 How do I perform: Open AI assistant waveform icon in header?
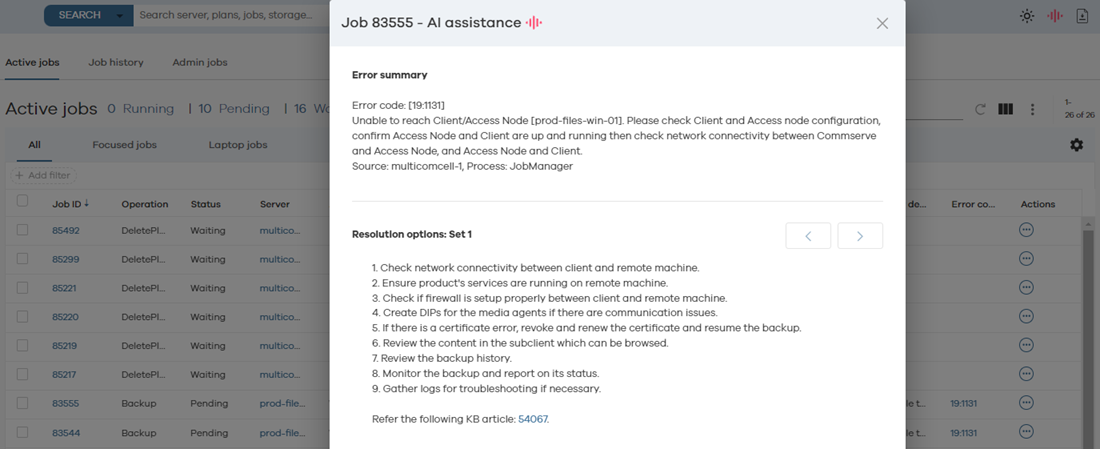click(1055, 16)
